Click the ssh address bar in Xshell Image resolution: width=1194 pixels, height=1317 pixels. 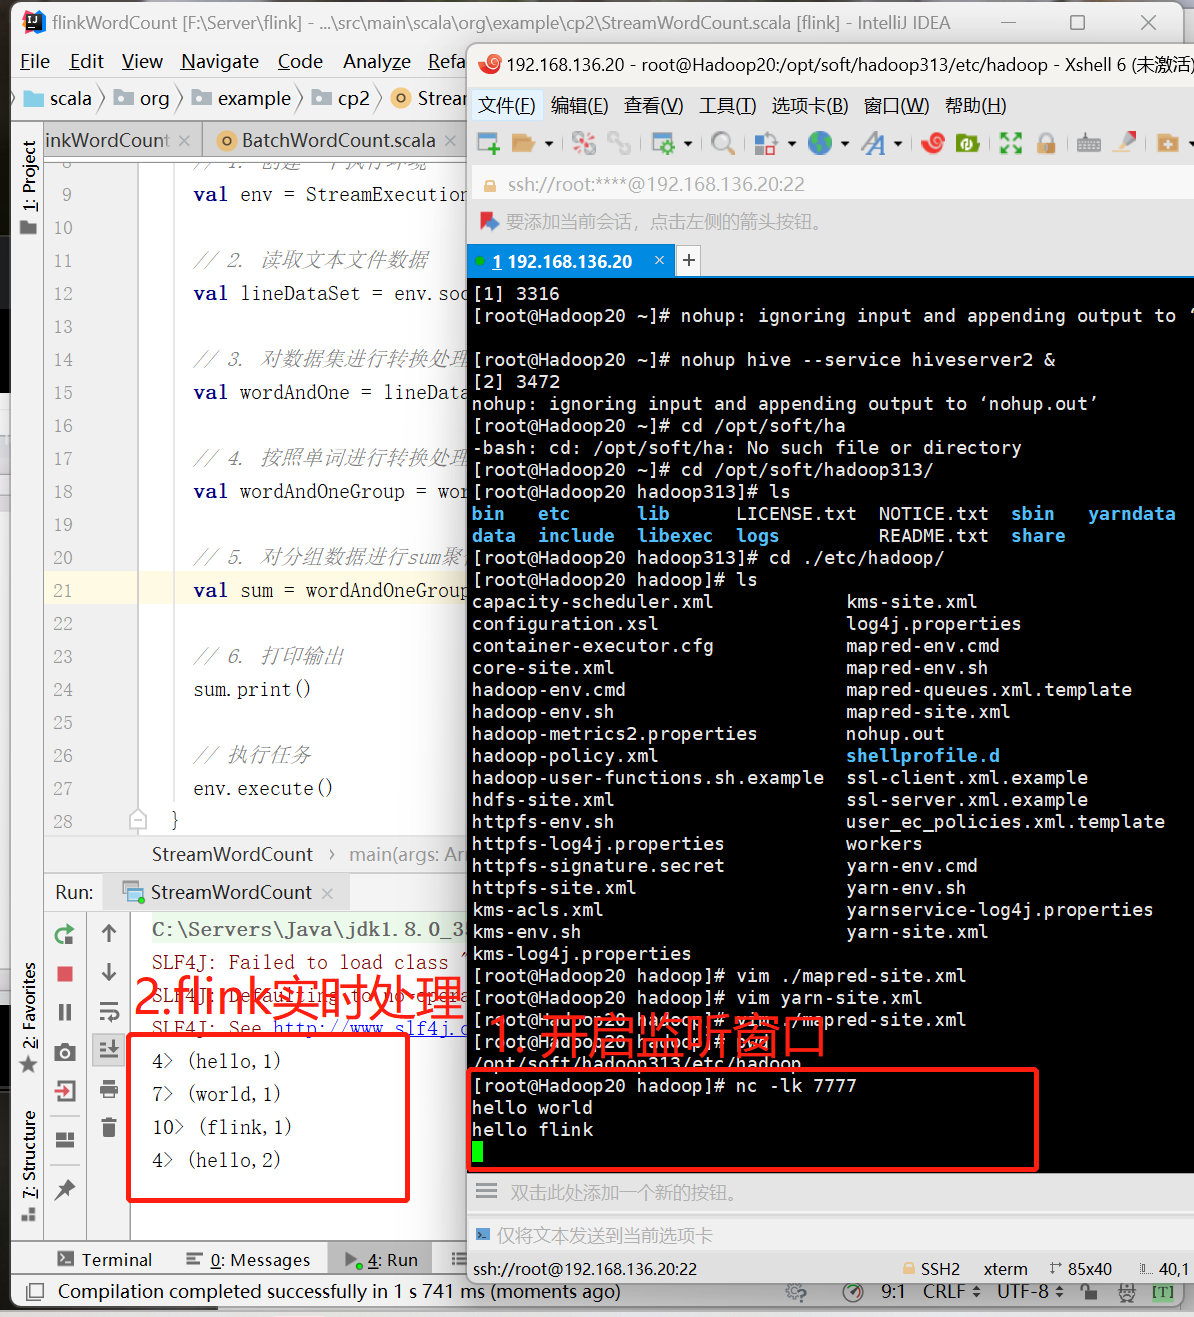pyautogui.click(x=830, y=184)
